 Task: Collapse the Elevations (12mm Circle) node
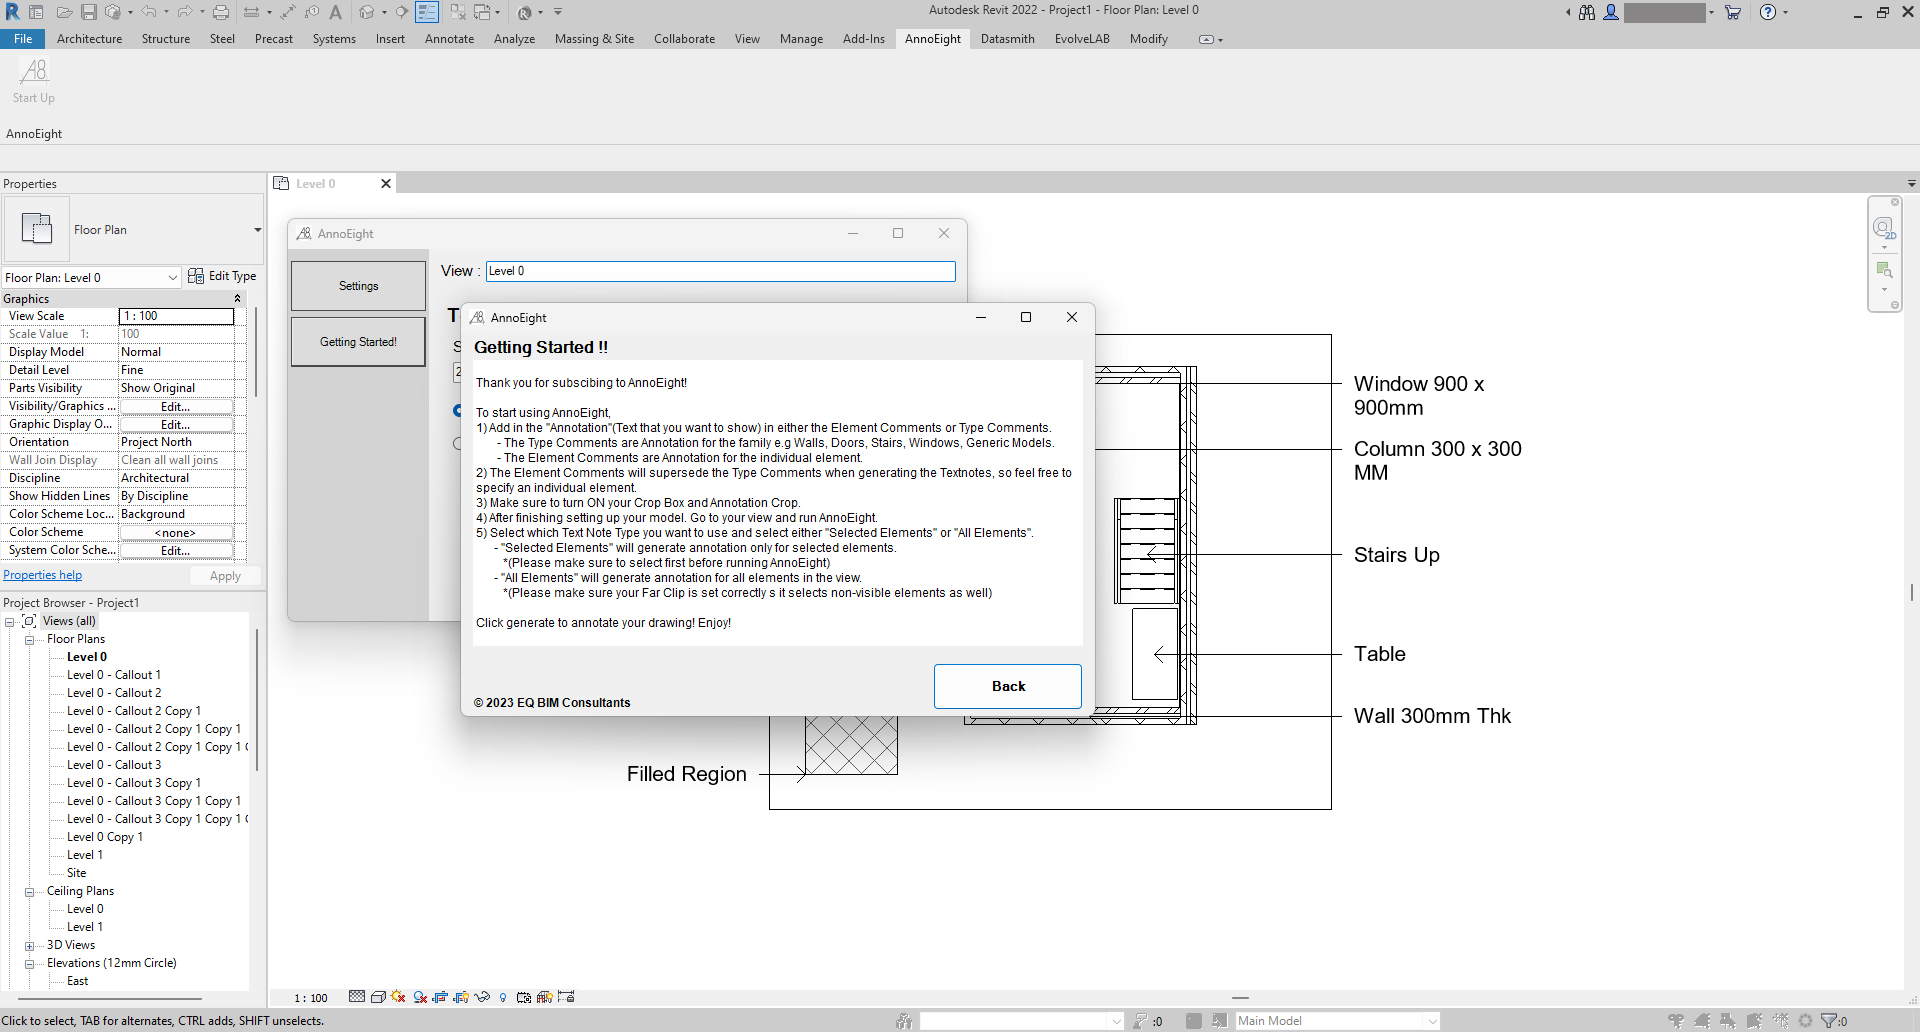[30, 964]
